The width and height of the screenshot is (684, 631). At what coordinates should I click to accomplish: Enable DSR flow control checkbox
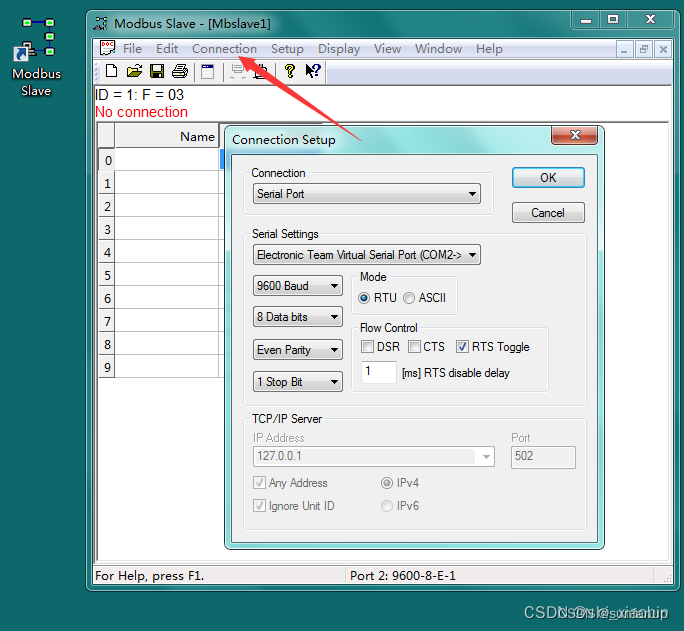click(x=367, y=347)
